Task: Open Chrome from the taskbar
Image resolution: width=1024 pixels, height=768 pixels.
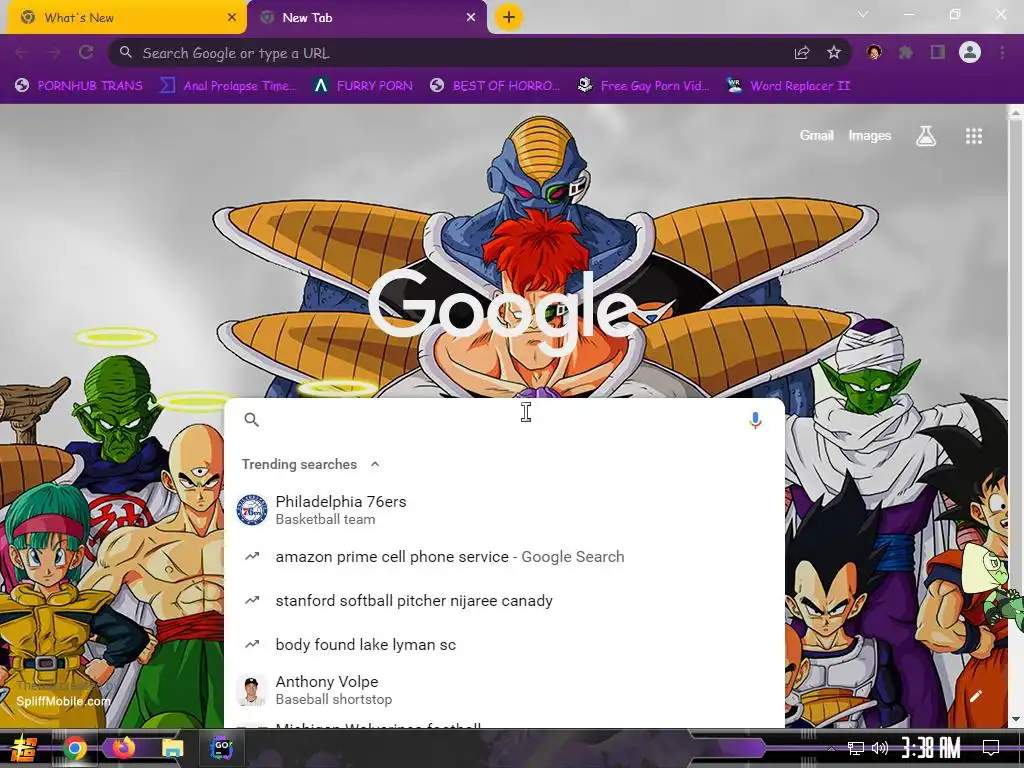Action: tap(74, 748)
